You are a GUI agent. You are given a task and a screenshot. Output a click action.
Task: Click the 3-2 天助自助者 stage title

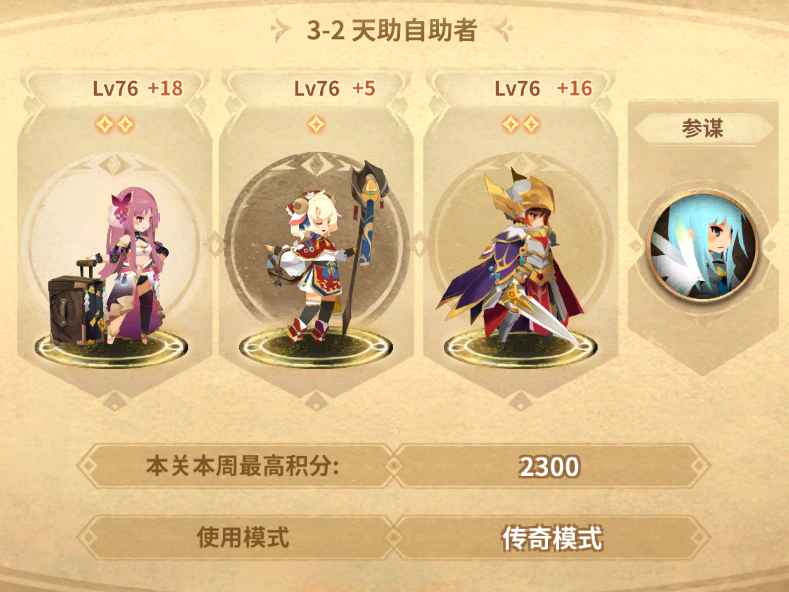392,30
